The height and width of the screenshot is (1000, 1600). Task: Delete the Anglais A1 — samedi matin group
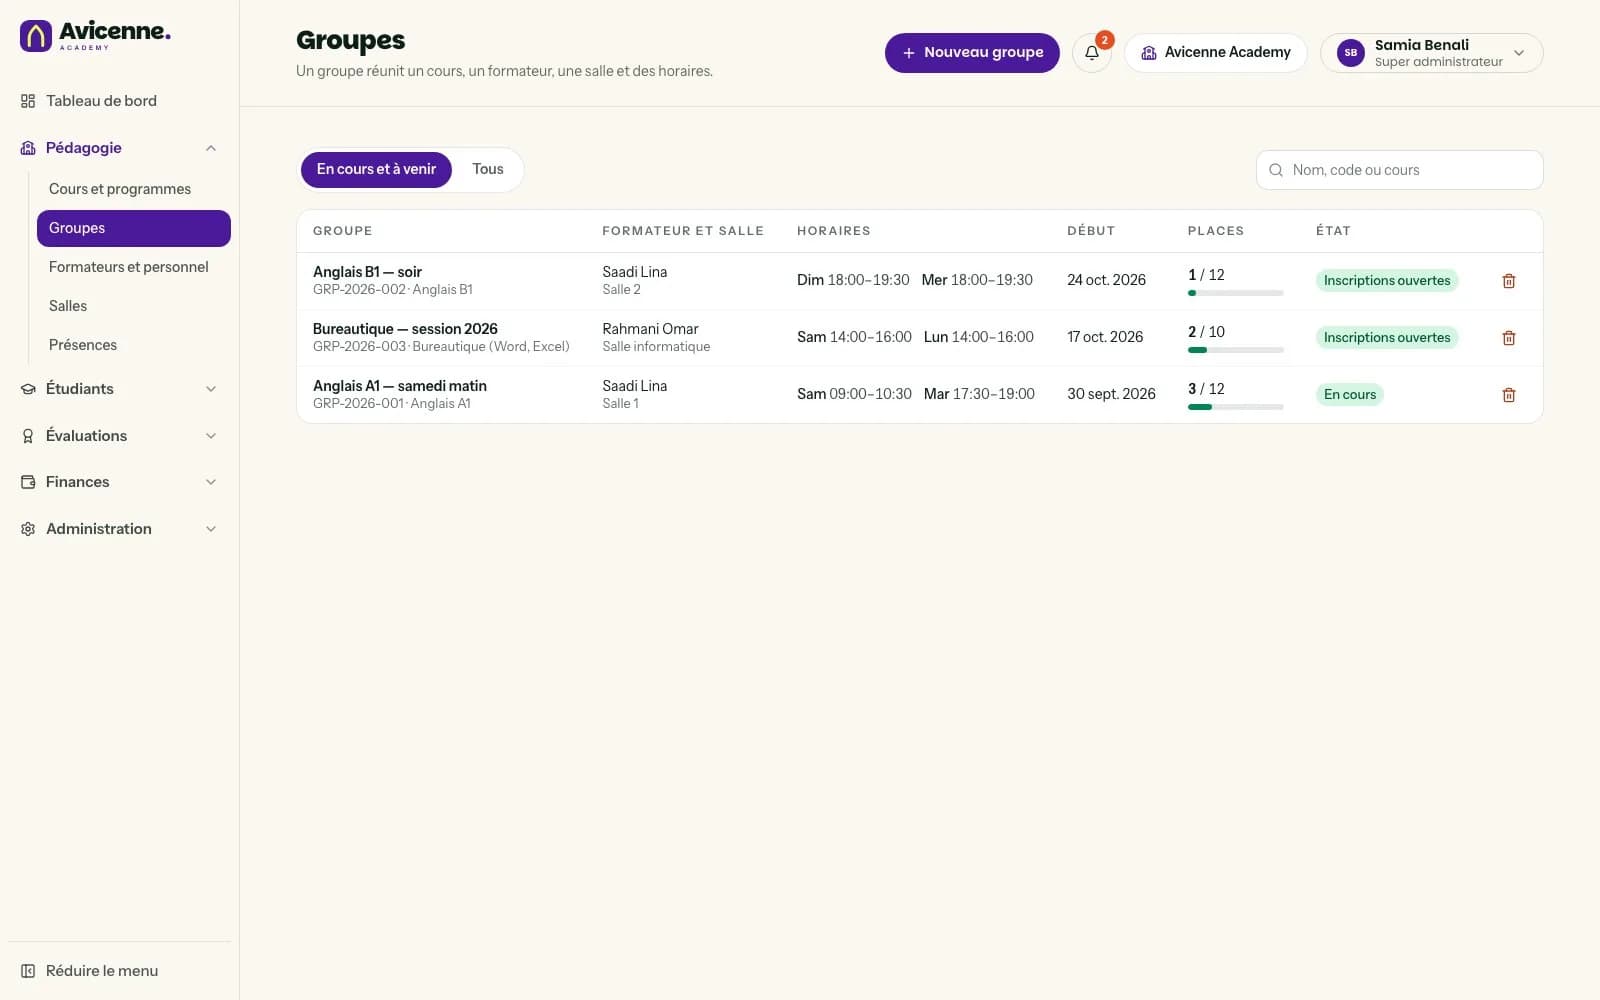pos(1509,395)
